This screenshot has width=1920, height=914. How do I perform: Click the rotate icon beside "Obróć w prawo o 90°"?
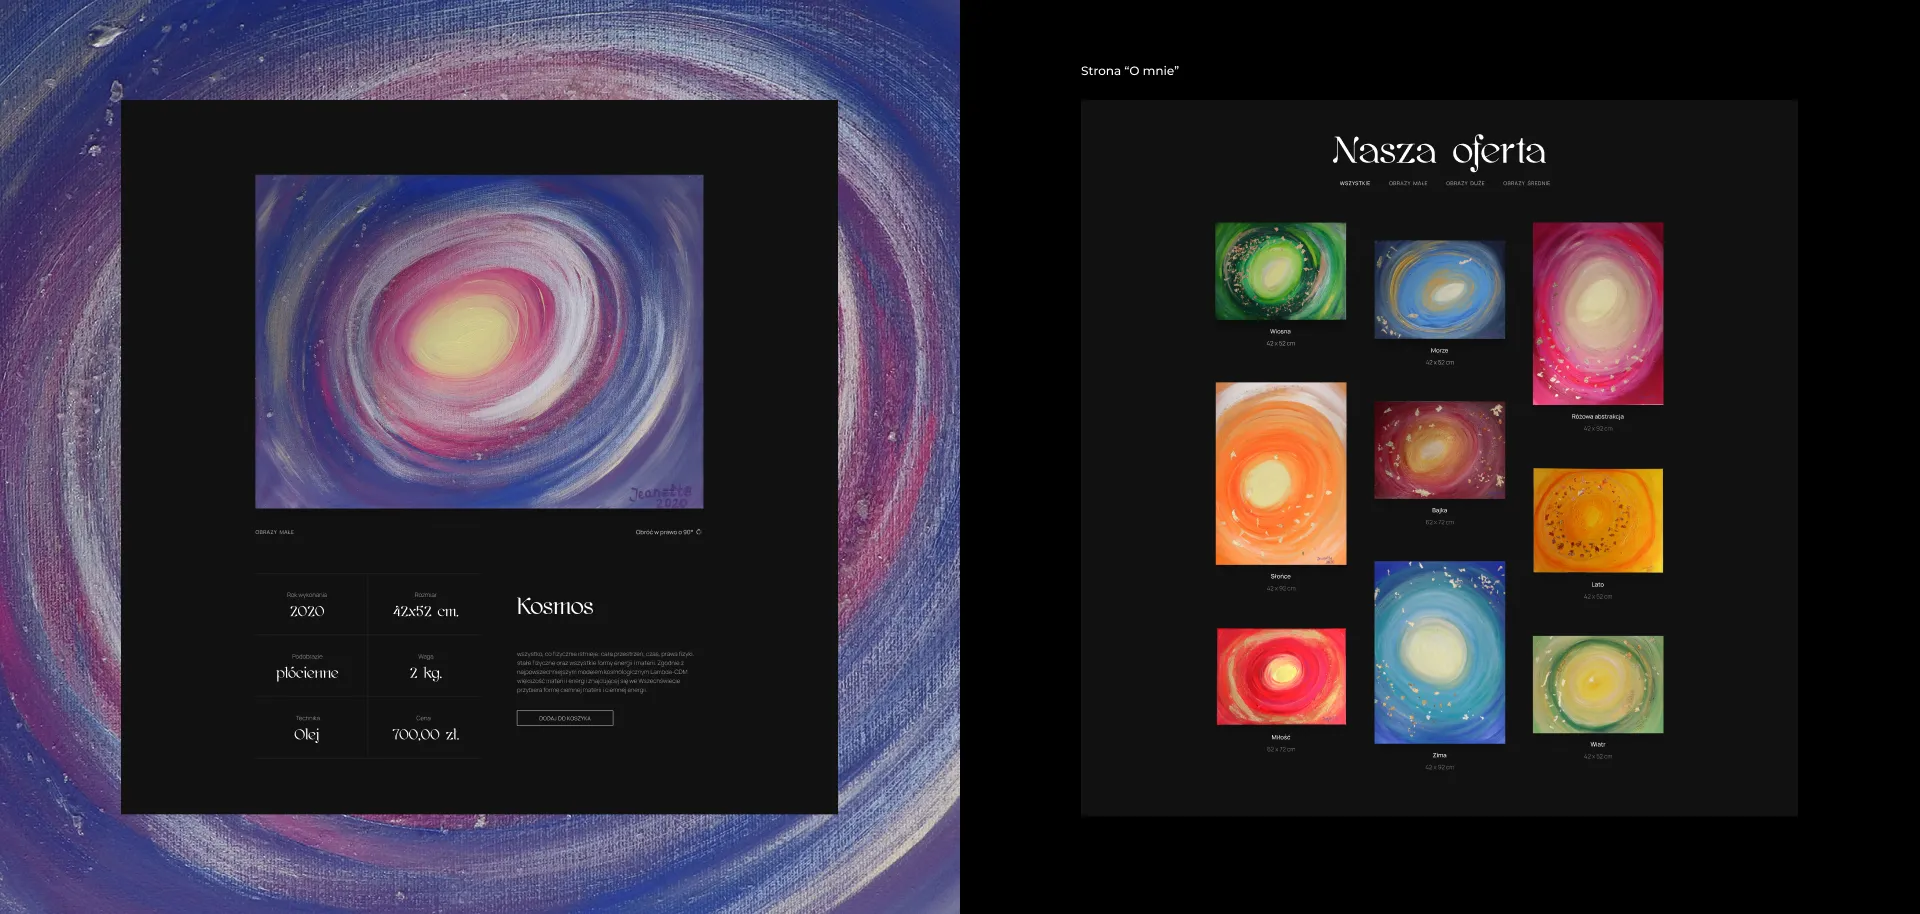698,532
